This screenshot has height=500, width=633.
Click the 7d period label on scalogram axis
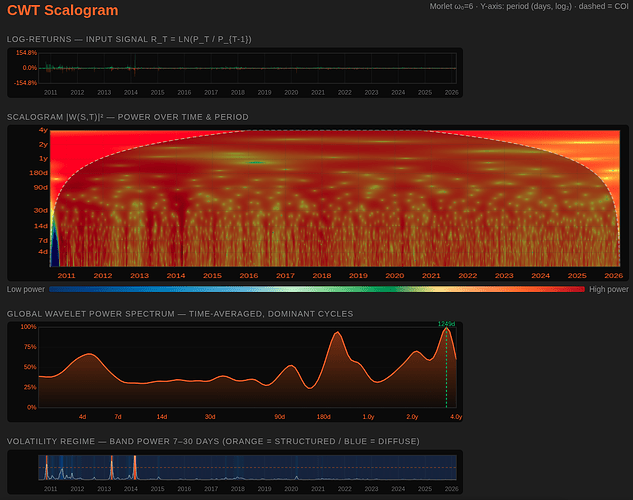(43, 241)
